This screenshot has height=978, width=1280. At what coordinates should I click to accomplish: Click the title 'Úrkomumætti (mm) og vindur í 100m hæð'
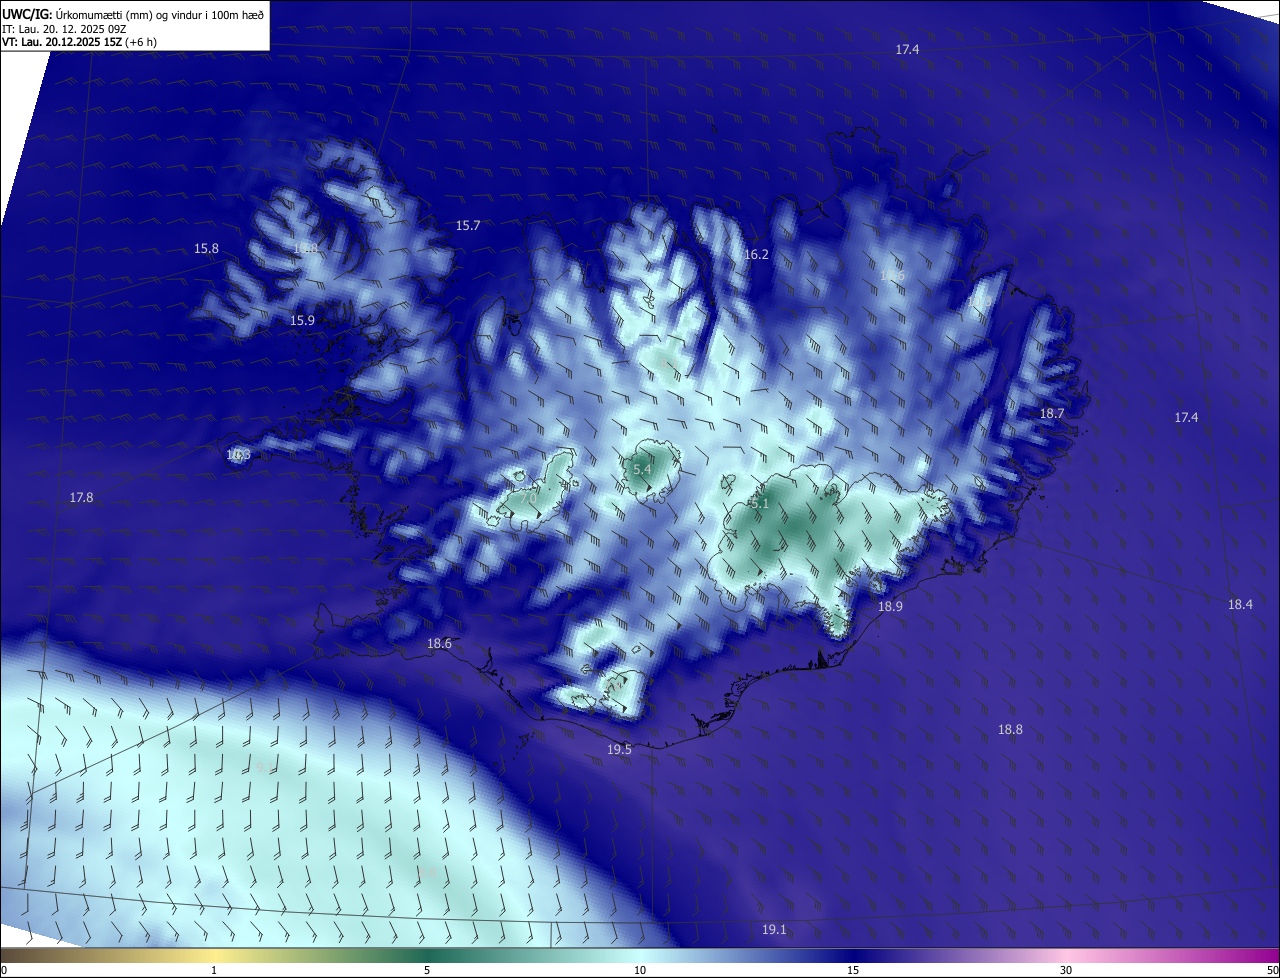pos(160,14)
